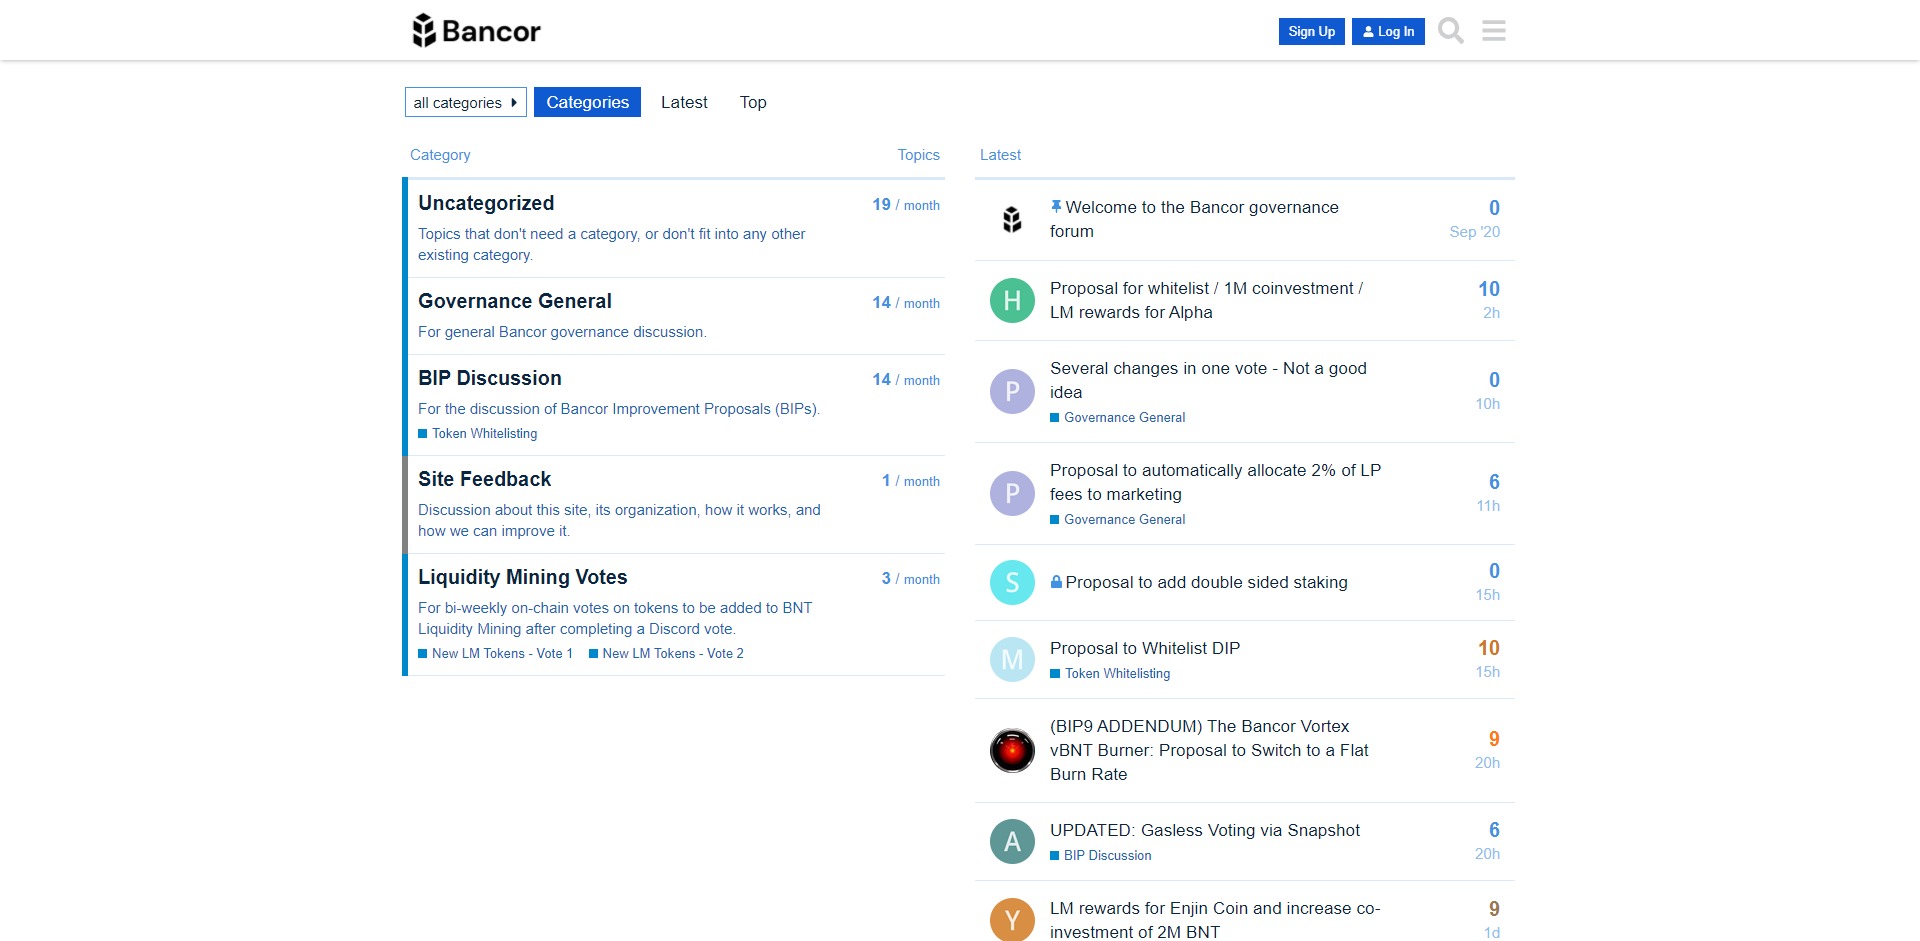The image size is (1920, 941).
Task: Open the BIP9 ADDENDUM Bancor Vortex topic
Action: coord(1209,750)
